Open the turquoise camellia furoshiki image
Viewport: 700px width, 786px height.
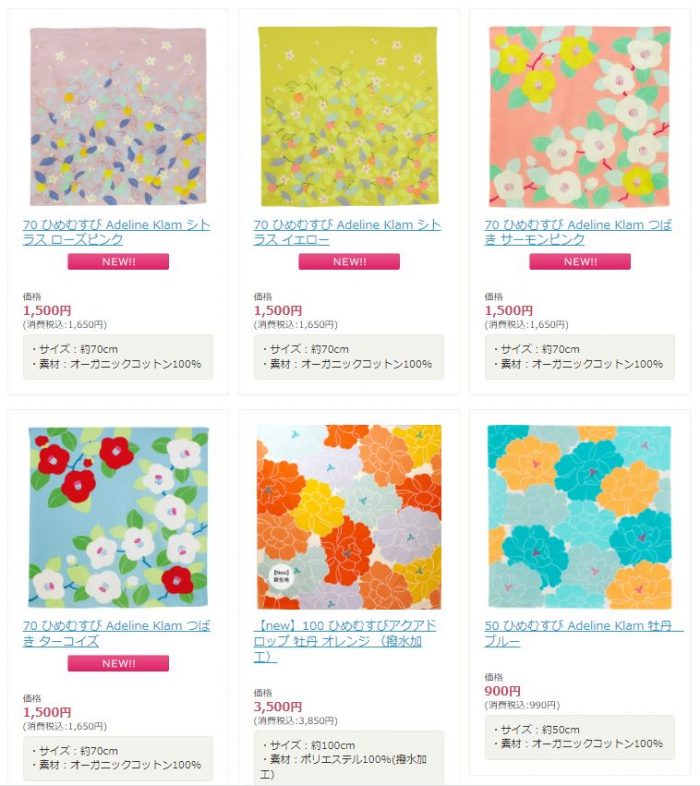click(x=118, y=517)
